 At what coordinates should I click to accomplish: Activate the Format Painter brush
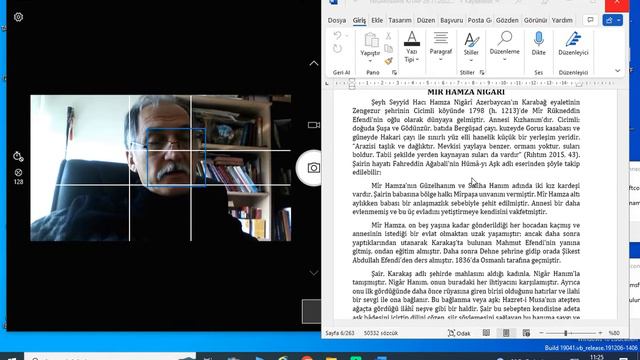click(x=389, y=61)
